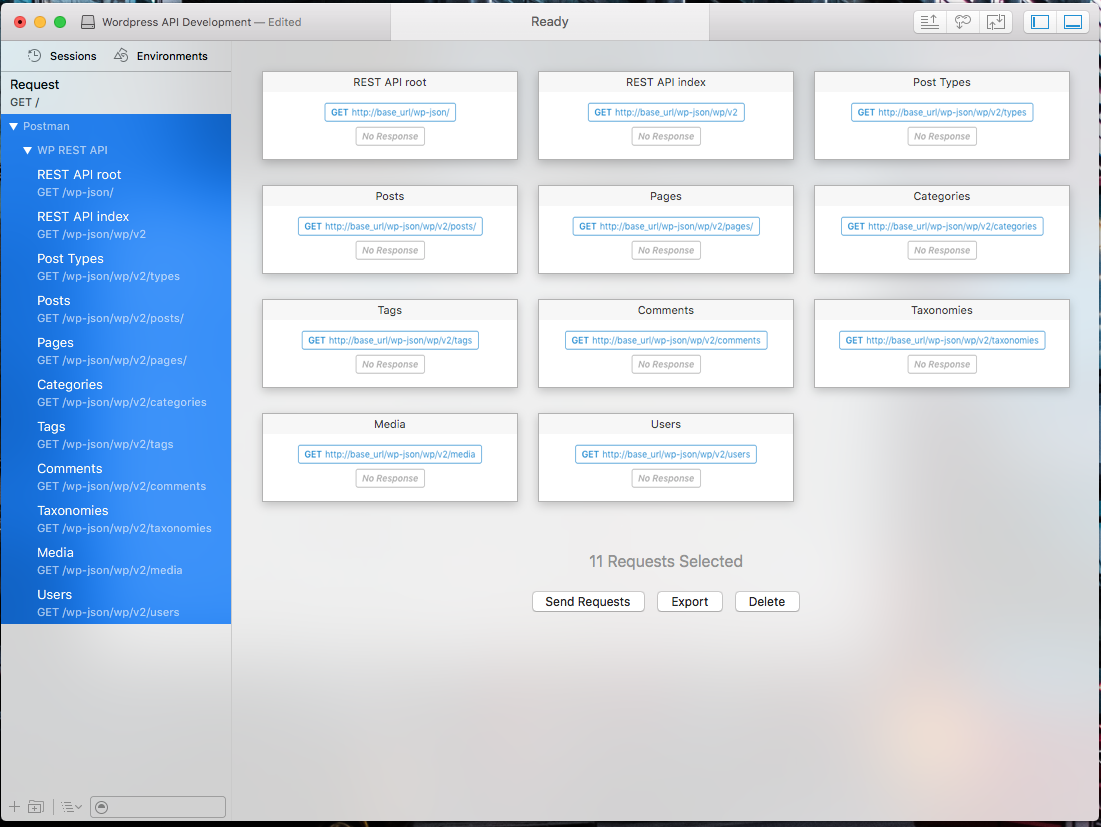
Task: Add a new request with plus icon
Action: [14, 807]
